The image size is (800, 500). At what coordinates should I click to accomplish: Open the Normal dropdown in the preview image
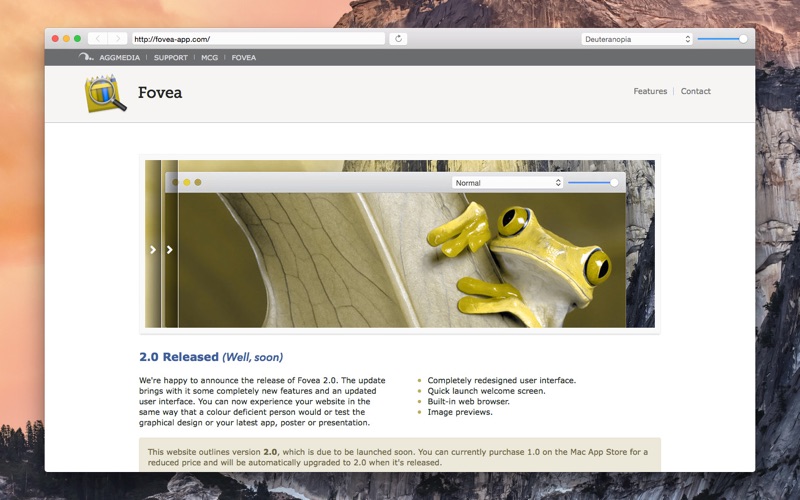pos(507,183)
